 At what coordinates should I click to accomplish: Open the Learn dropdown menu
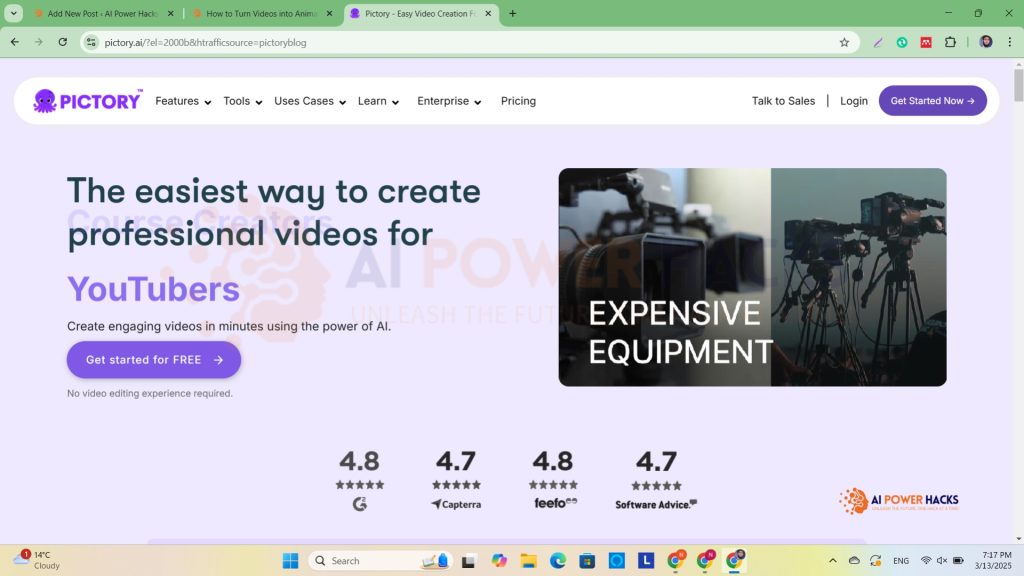pos(378,101)
